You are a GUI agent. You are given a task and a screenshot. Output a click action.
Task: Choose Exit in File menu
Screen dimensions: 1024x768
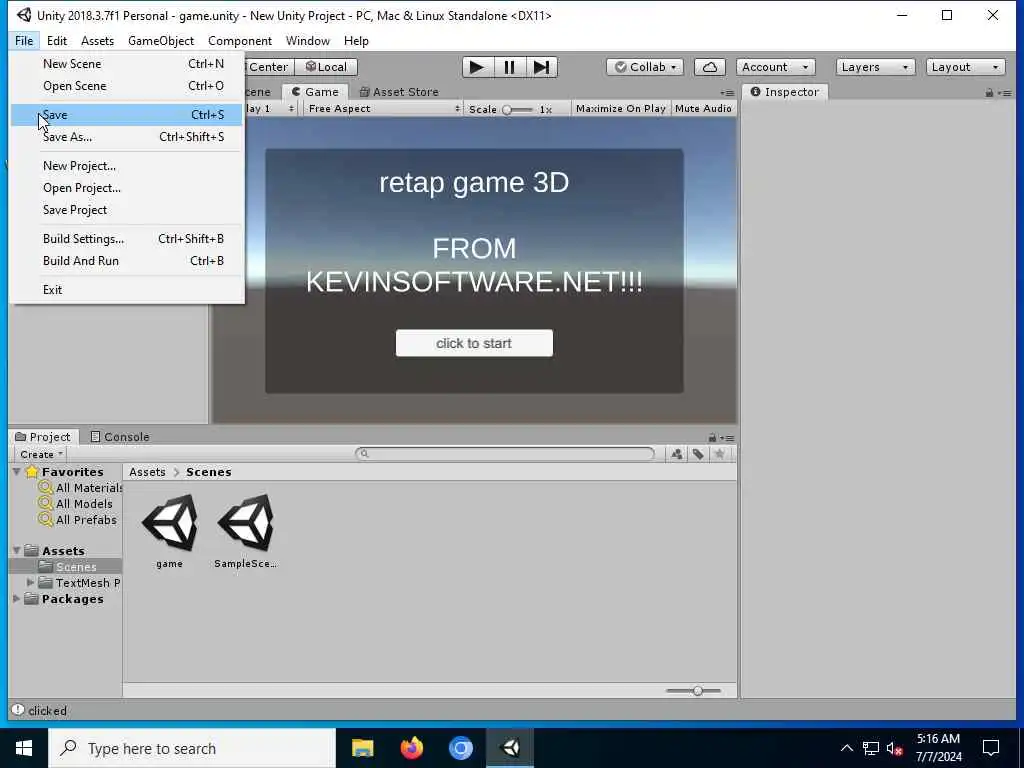127,290
